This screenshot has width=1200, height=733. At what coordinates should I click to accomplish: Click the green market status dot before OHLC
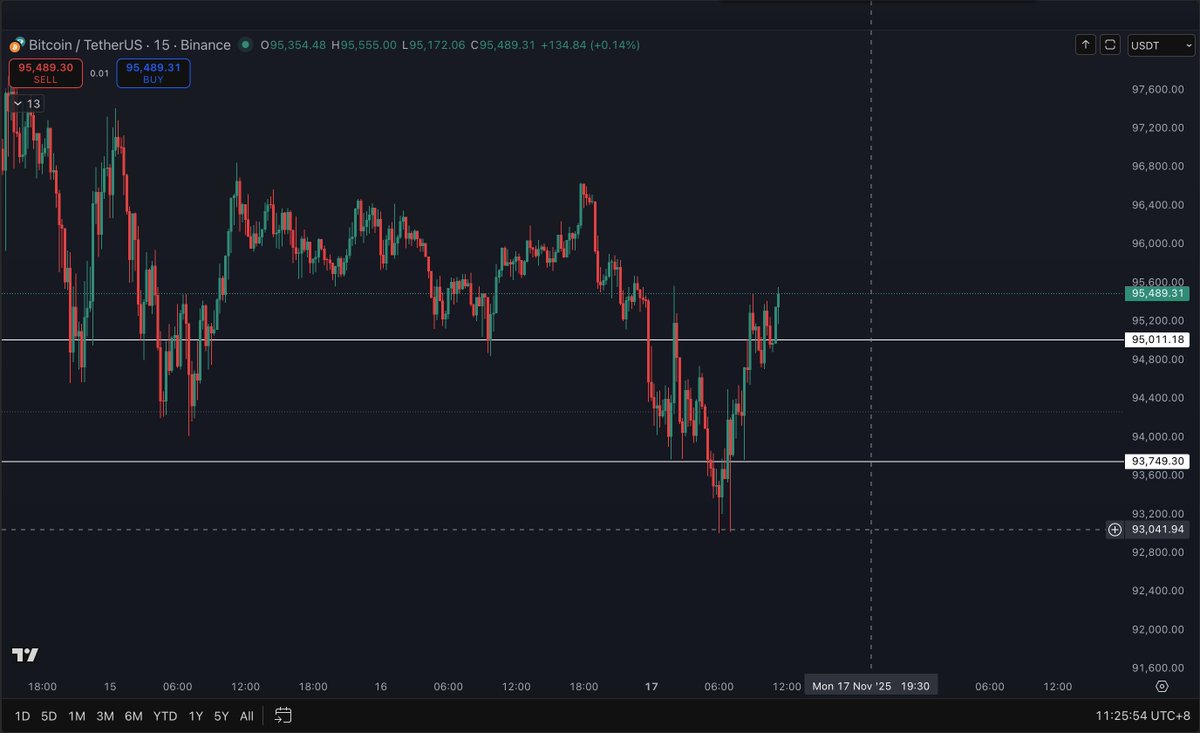tap(245, 45)
